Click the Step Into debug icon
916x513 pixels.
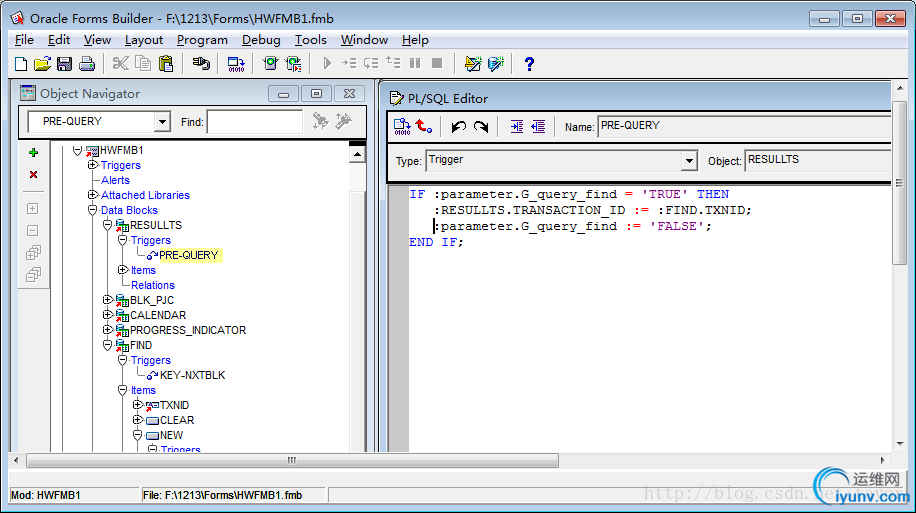(349, 63)
